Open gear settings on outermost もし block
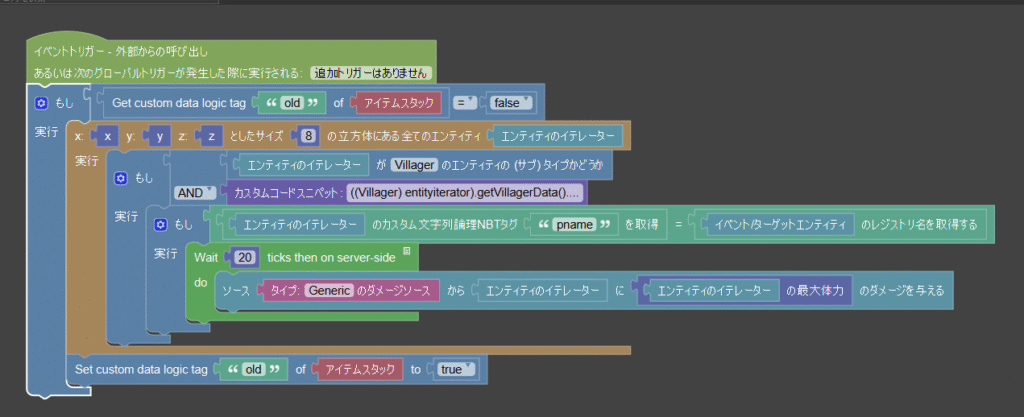The image size is (1024, 417). 42,103
